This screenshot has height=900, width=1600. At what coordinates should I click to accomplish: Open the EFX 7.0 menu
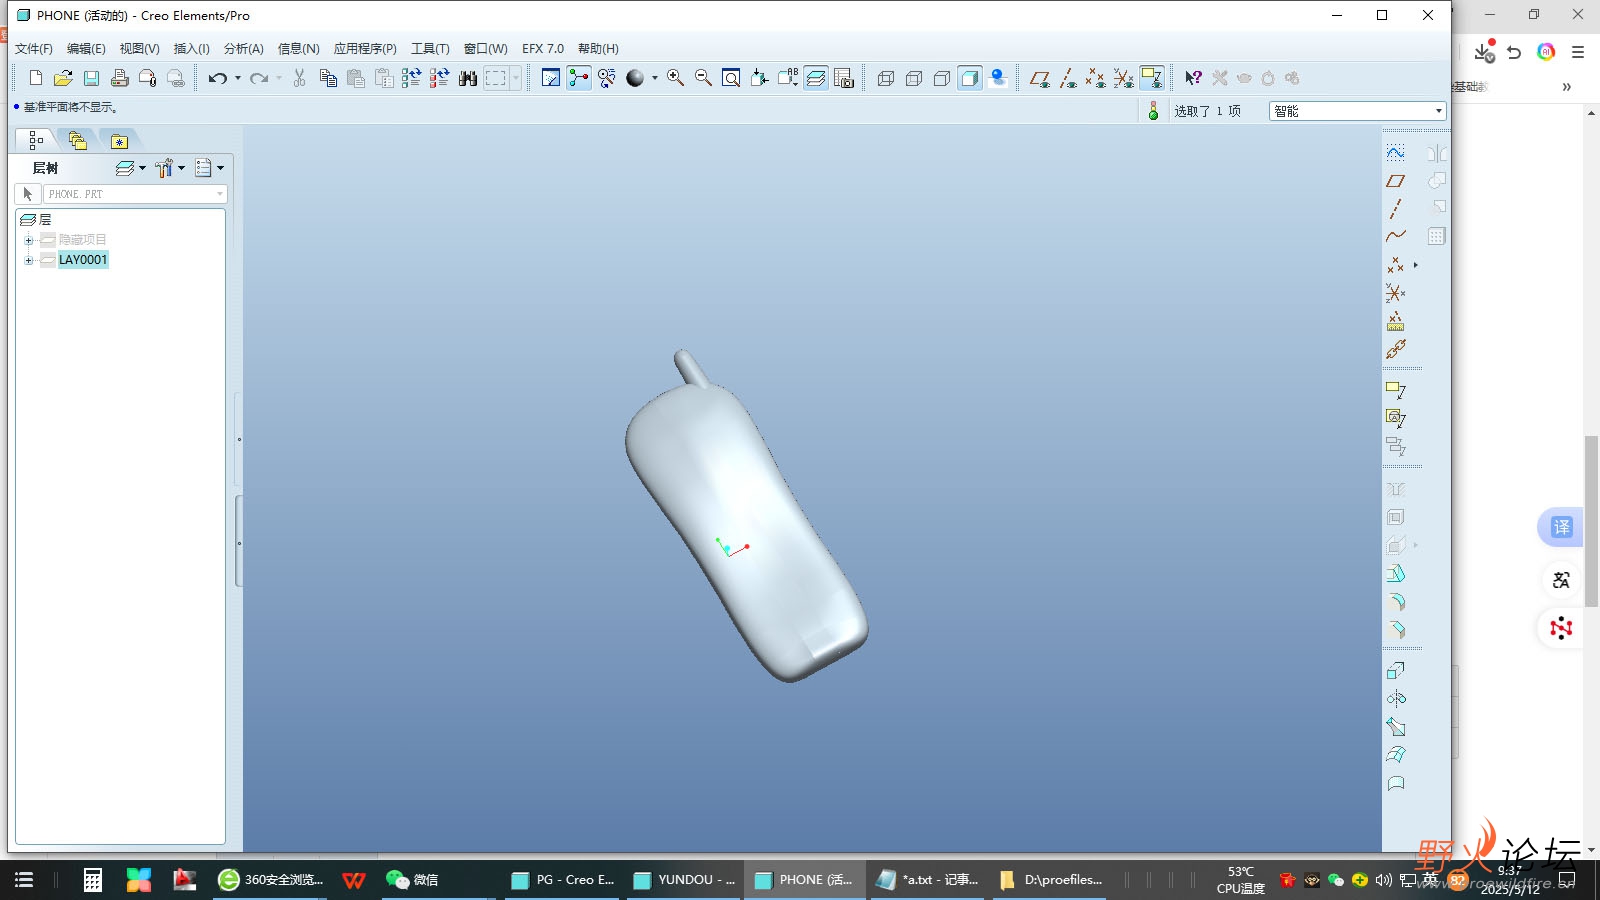(x=543, y=48)
